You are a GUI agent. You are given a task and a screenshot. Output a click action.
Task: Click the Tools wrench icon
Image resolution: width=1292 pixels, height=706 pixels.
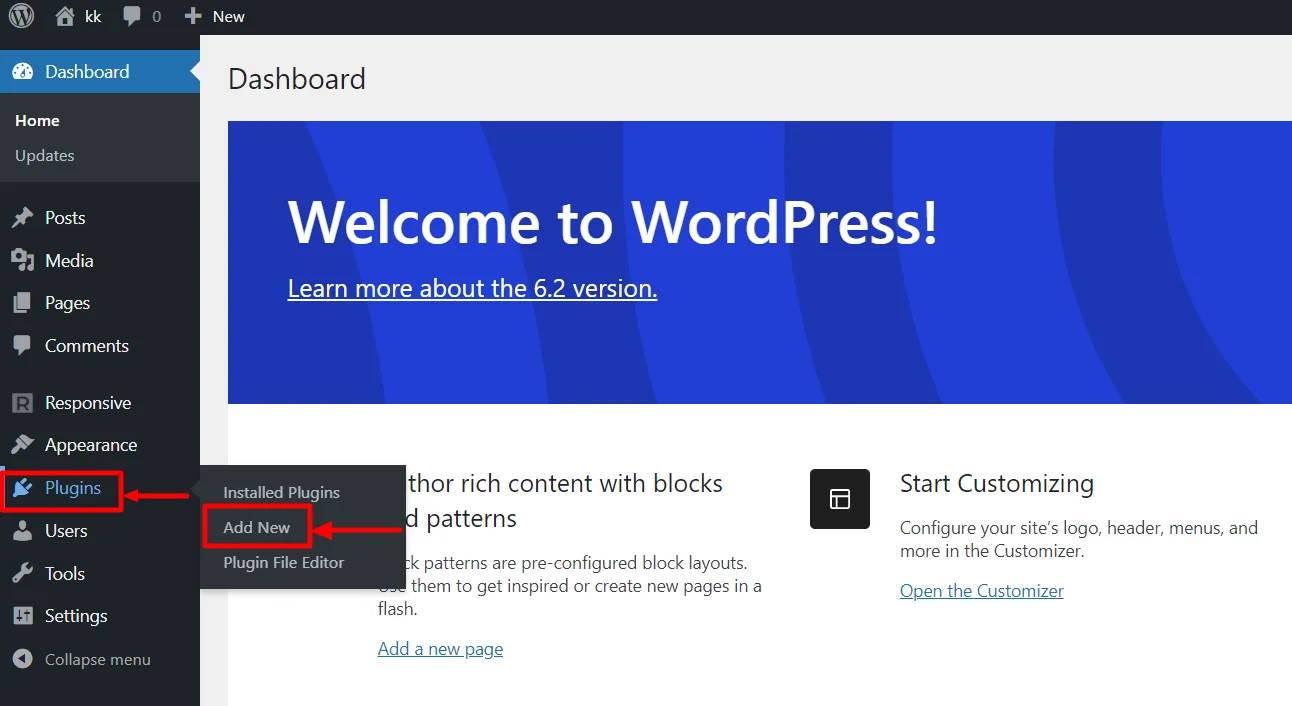click(x=22, y=574)
